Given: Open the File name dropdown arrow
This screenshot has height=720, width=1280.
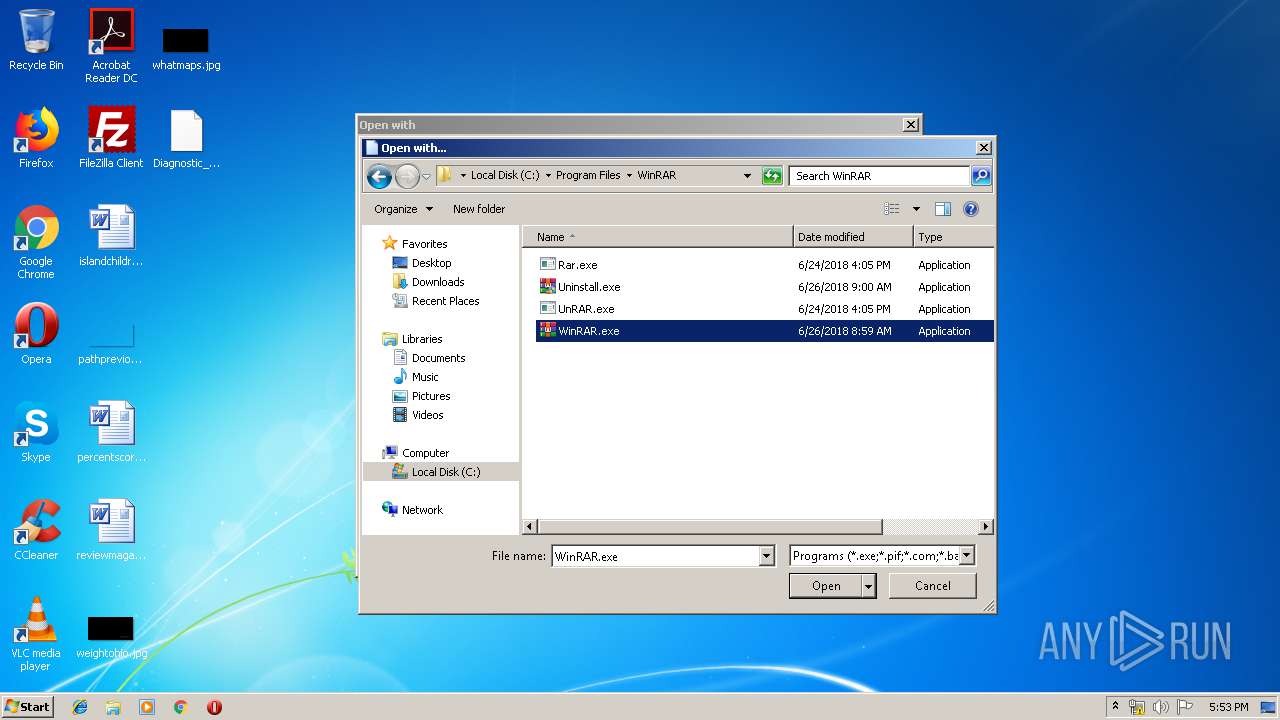Looking at the screenshot, I should pos(767,556).
